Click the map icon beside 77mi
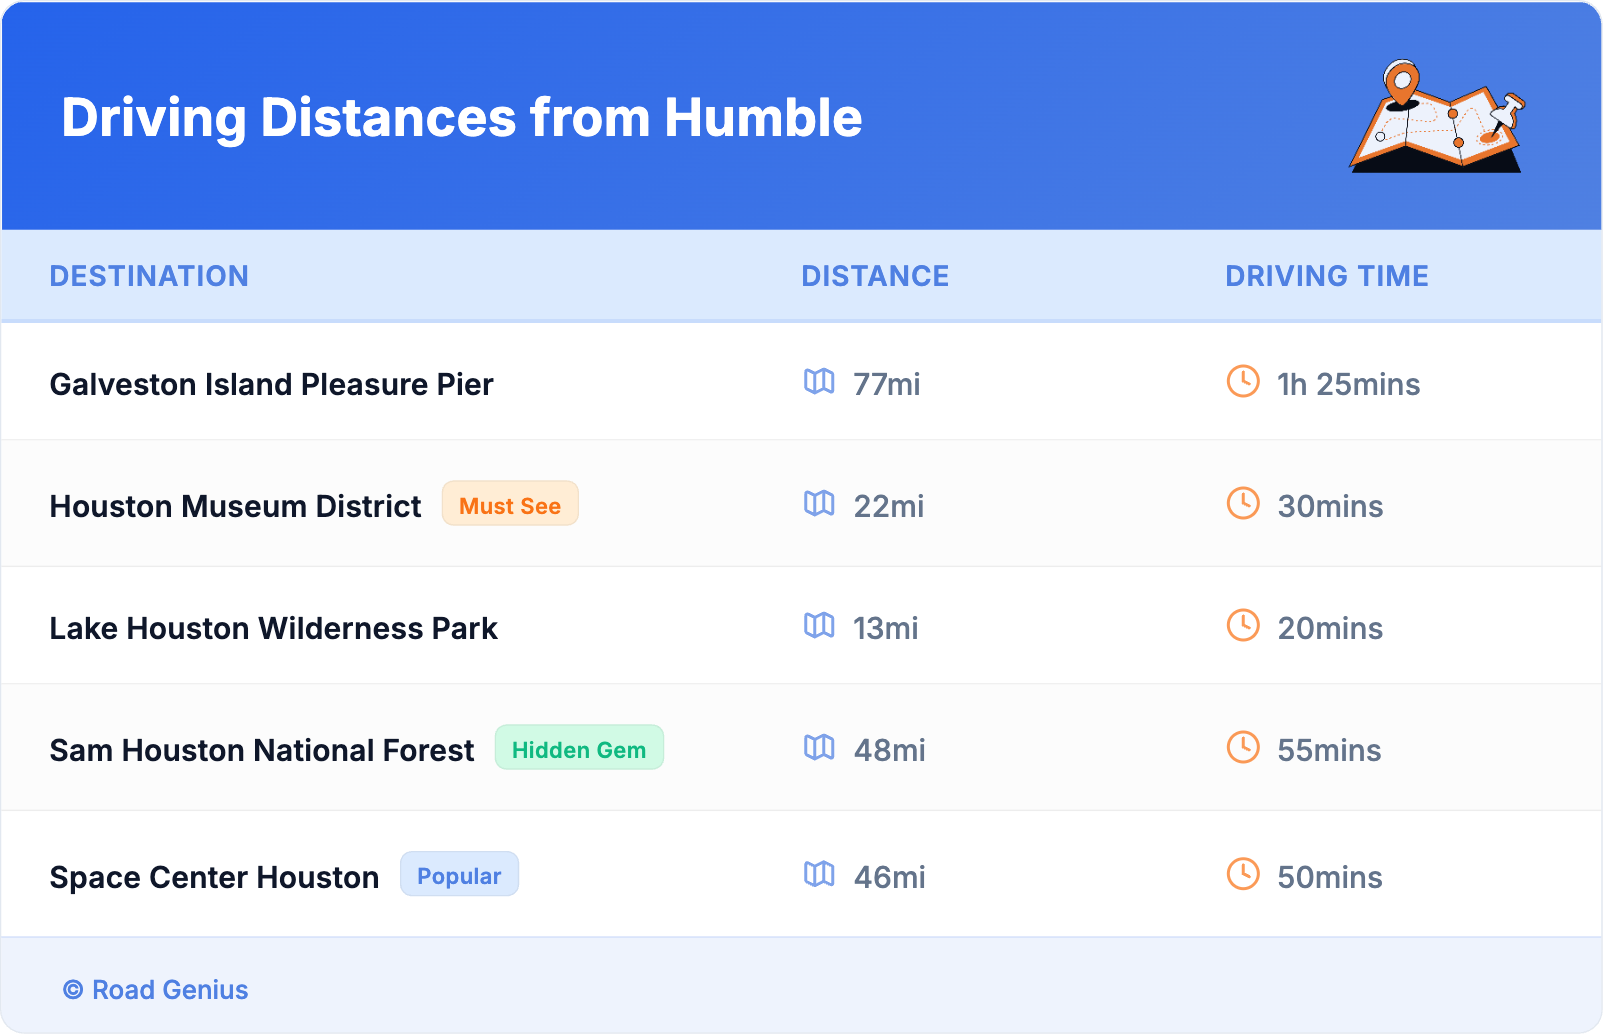1604x1034 pixels. pyautogui.click(x=819, y=382)
